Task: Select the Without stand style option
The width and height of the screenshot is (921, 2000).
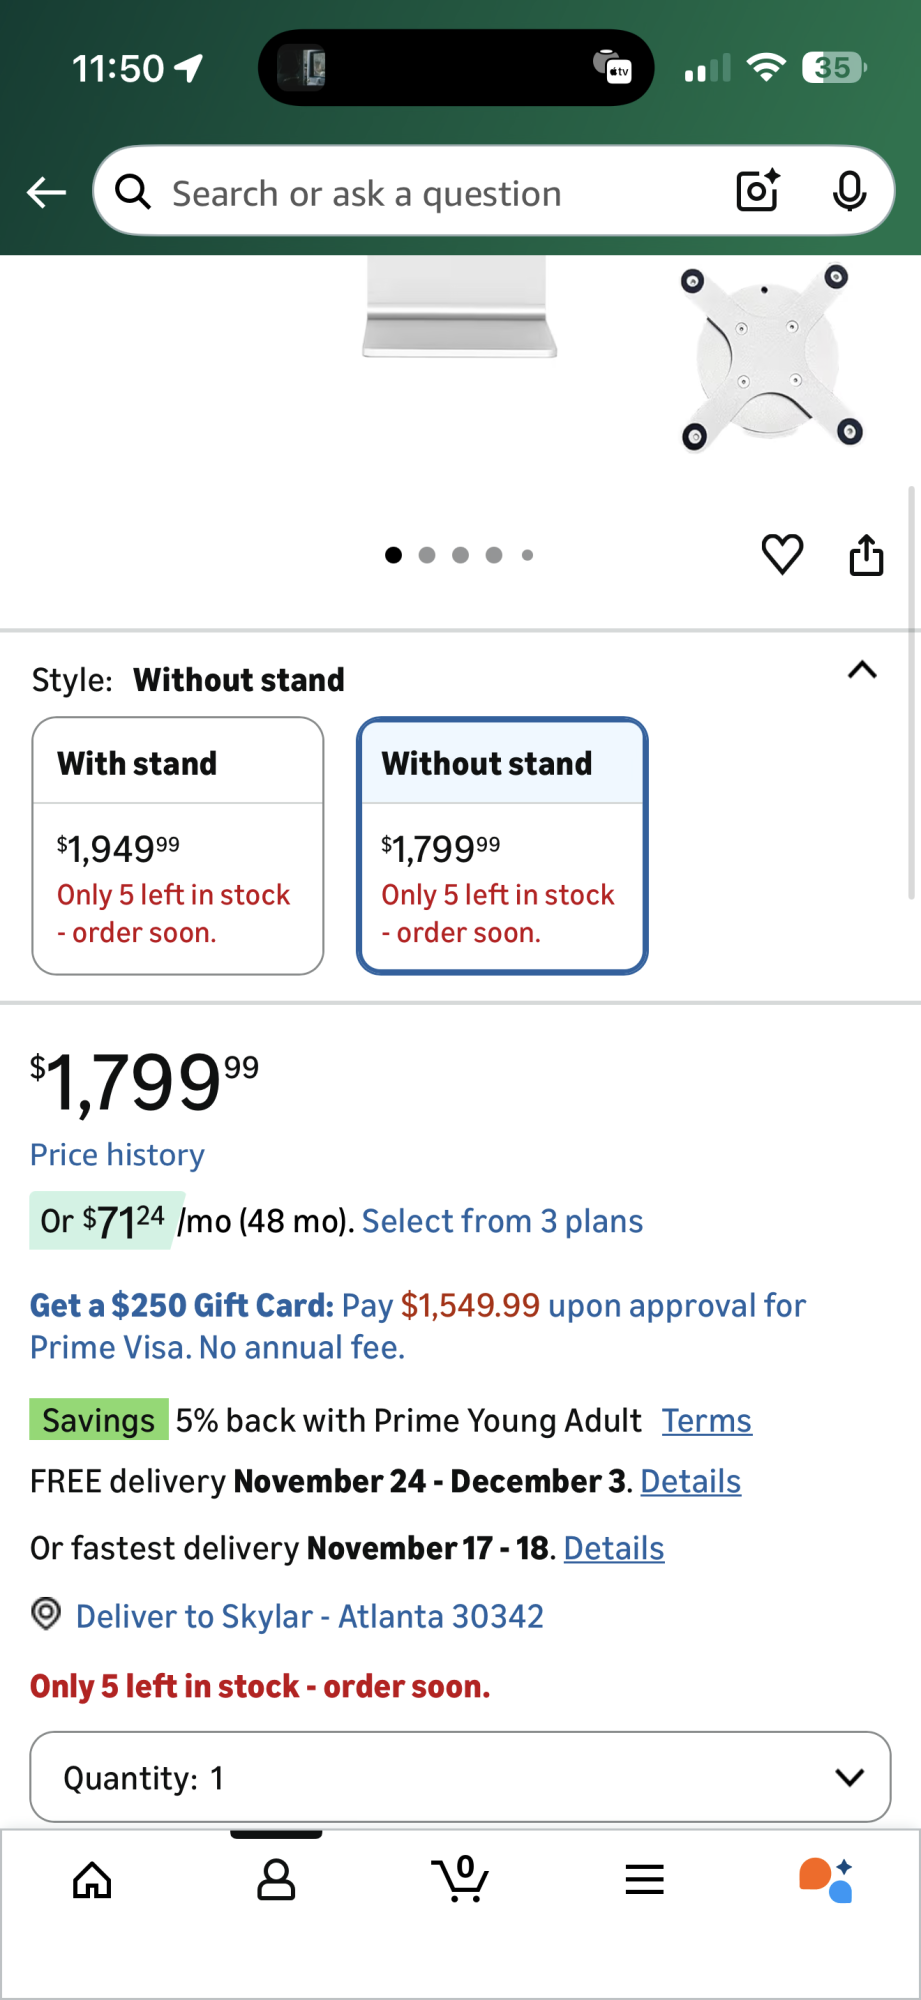Action: click(x=502, y=845)
